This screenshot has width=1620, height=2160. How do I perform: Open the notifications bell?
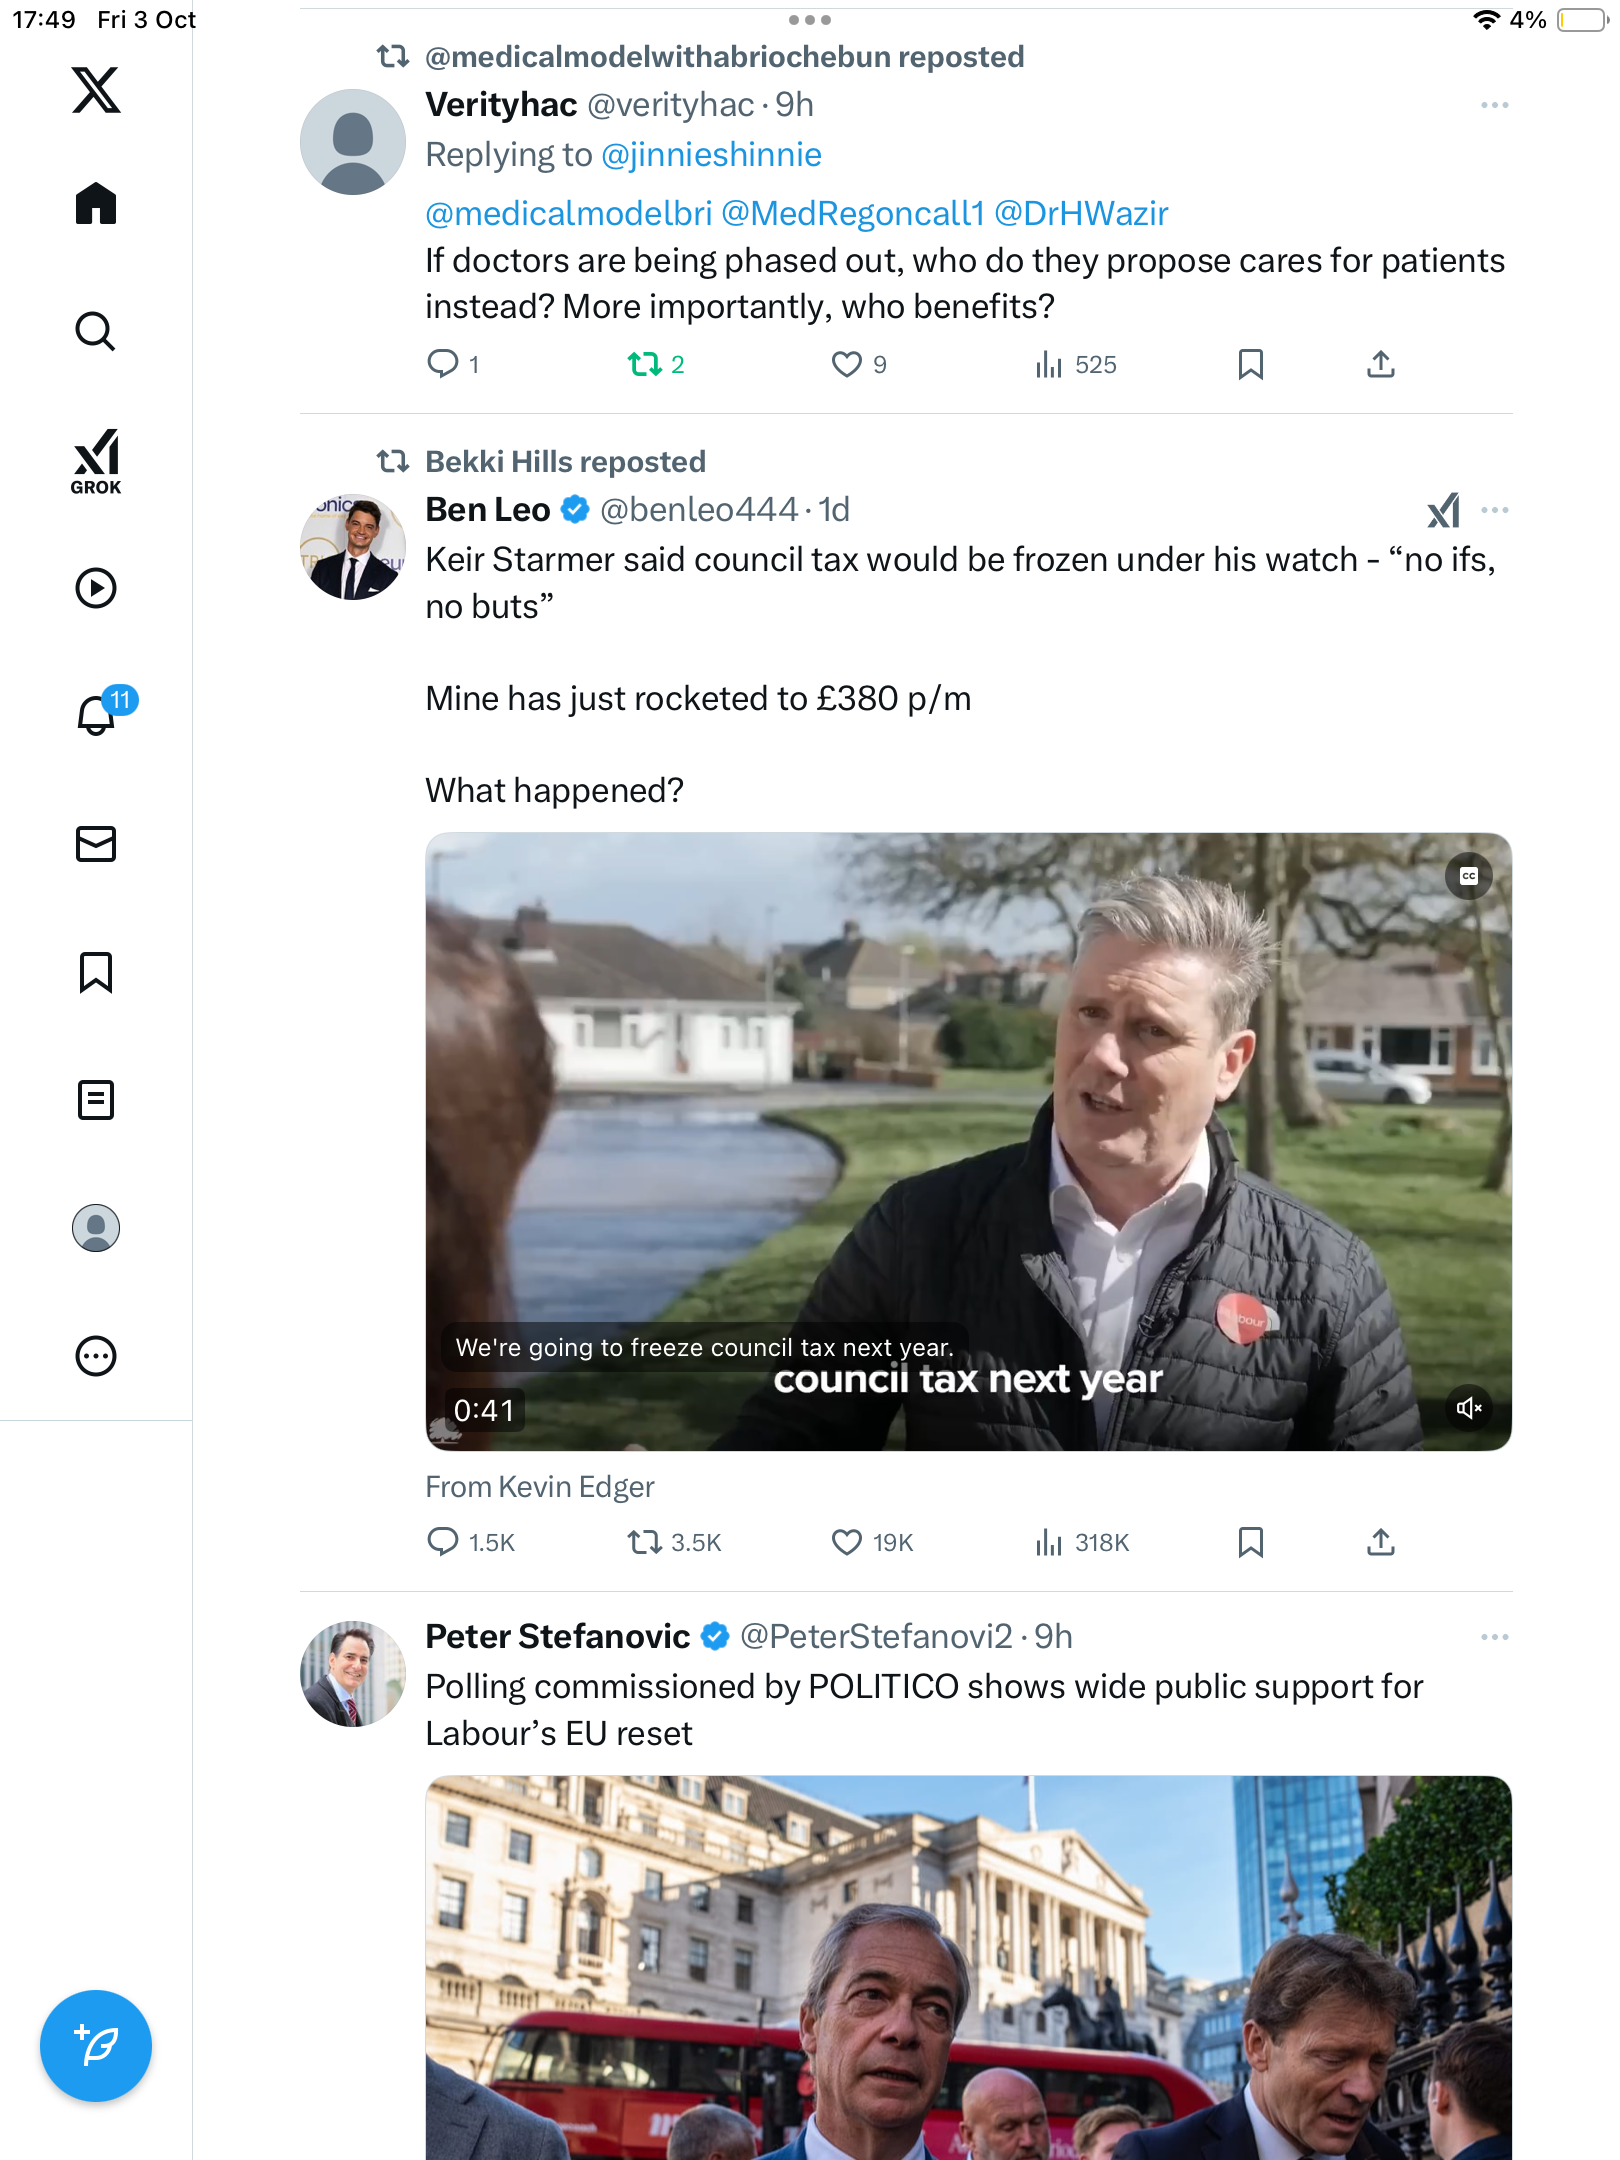(x=96, y=715)
